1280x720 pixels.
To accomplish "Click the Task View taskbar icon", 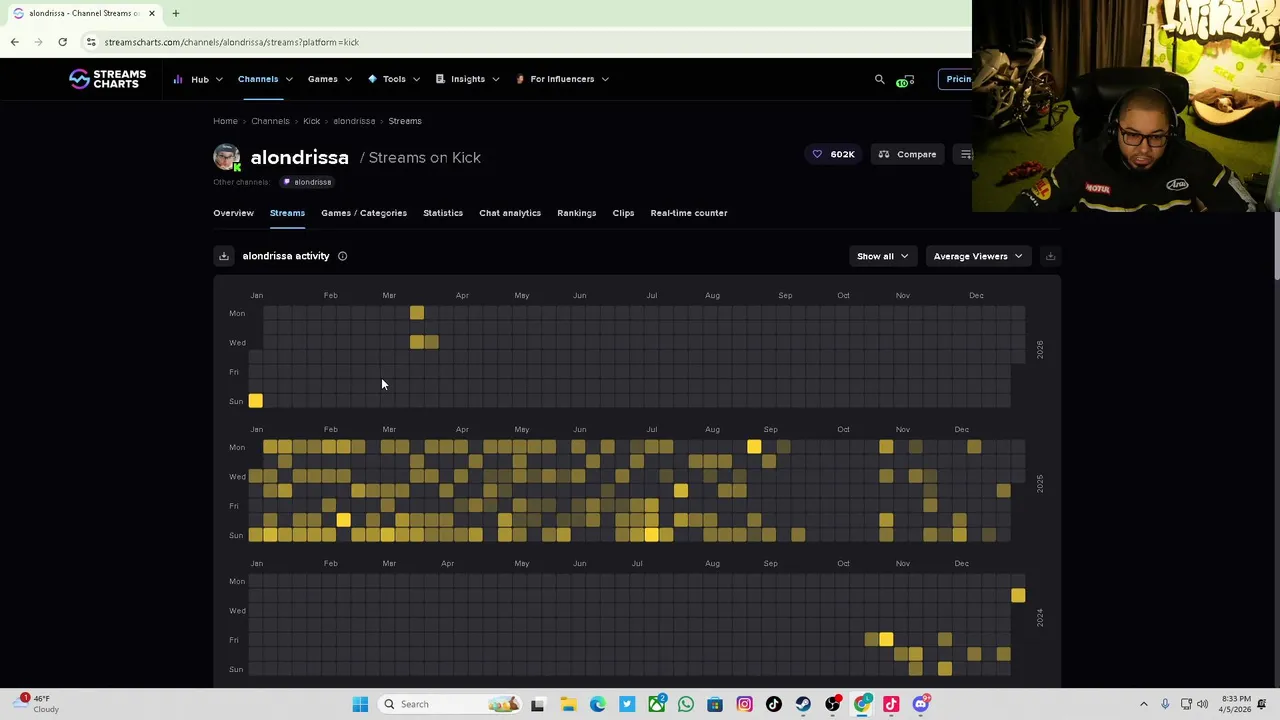I will (537, 704).
